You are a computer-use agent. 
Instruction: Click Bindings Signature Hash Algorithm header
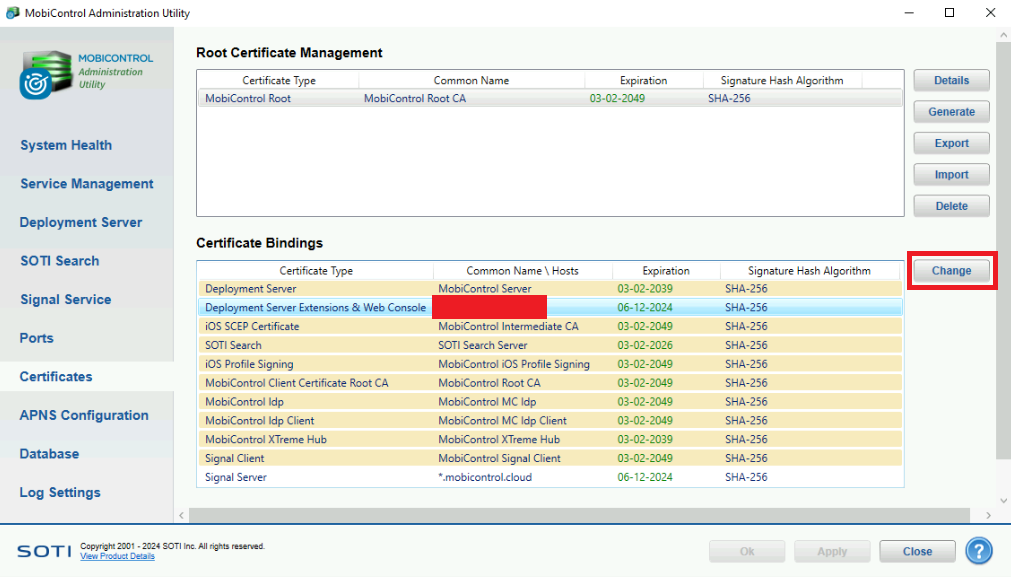pyautogui.click(x=809, y=271)
